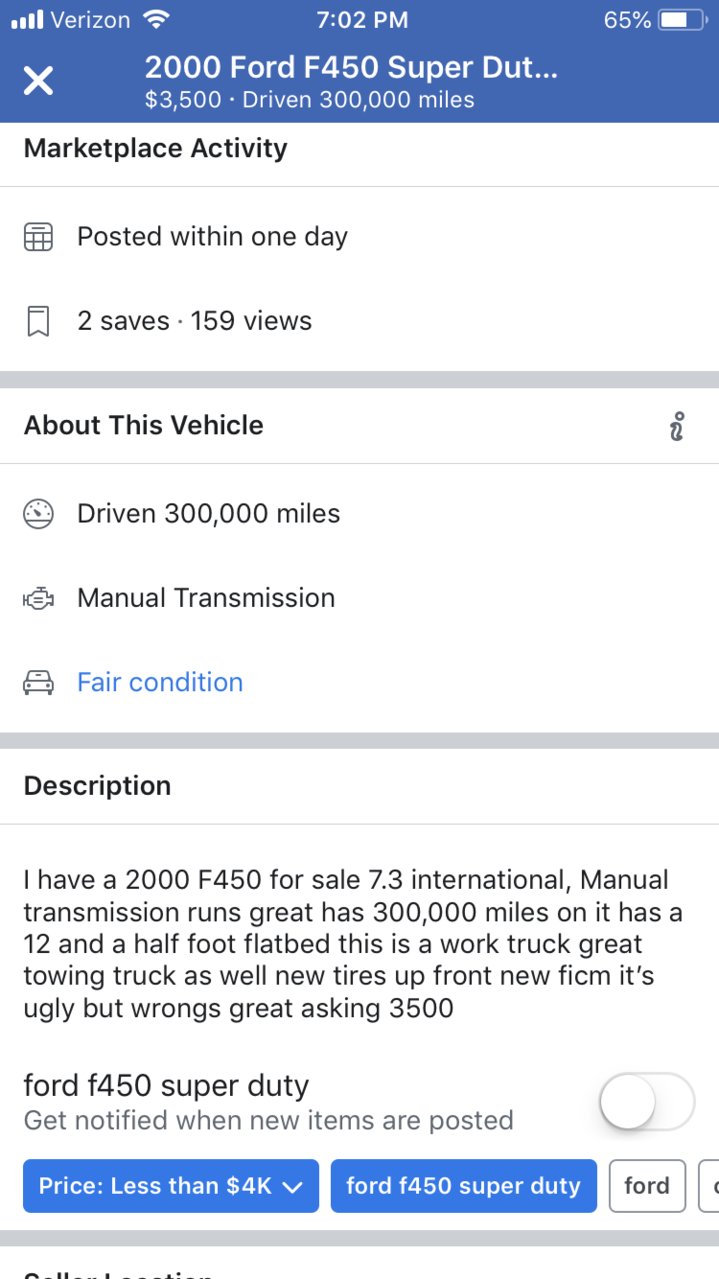Tap the chevron on the price filter chip
This screenshot has height=1279, width=719.
pyautogui.click(x=293, y=1187)
